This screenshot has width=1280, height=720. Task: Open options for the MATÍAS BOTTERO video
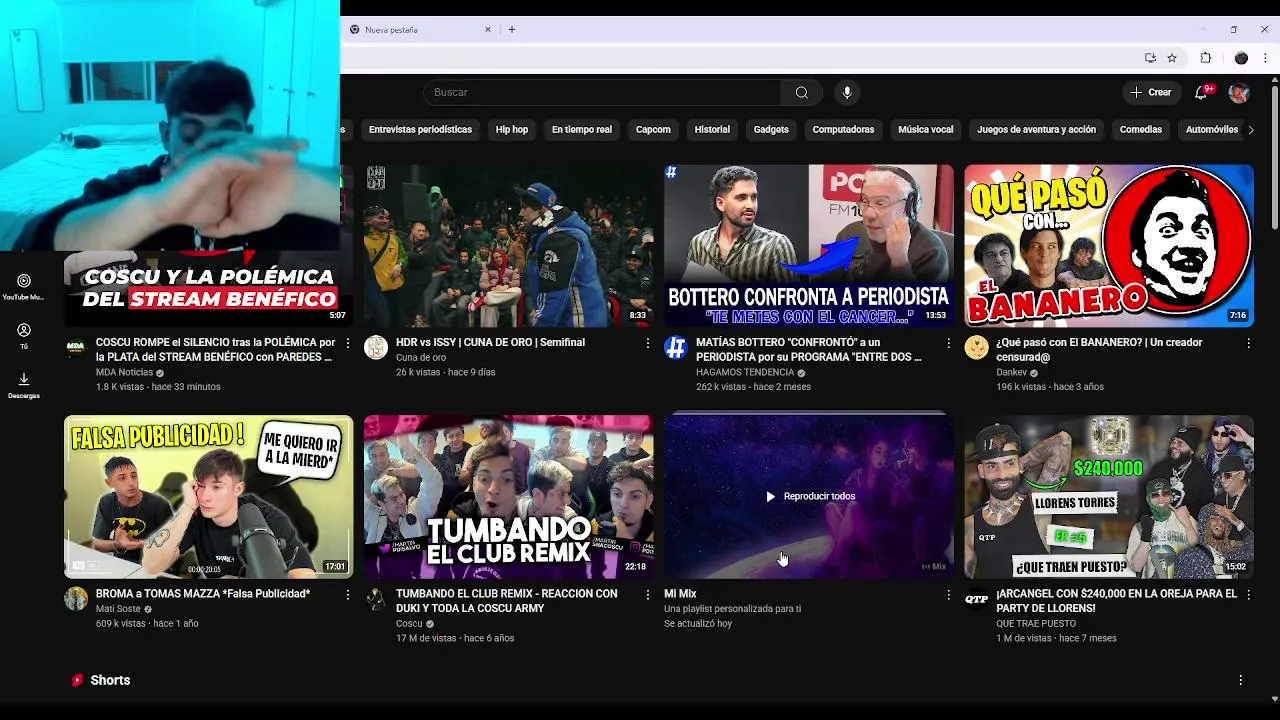[948, 343]
